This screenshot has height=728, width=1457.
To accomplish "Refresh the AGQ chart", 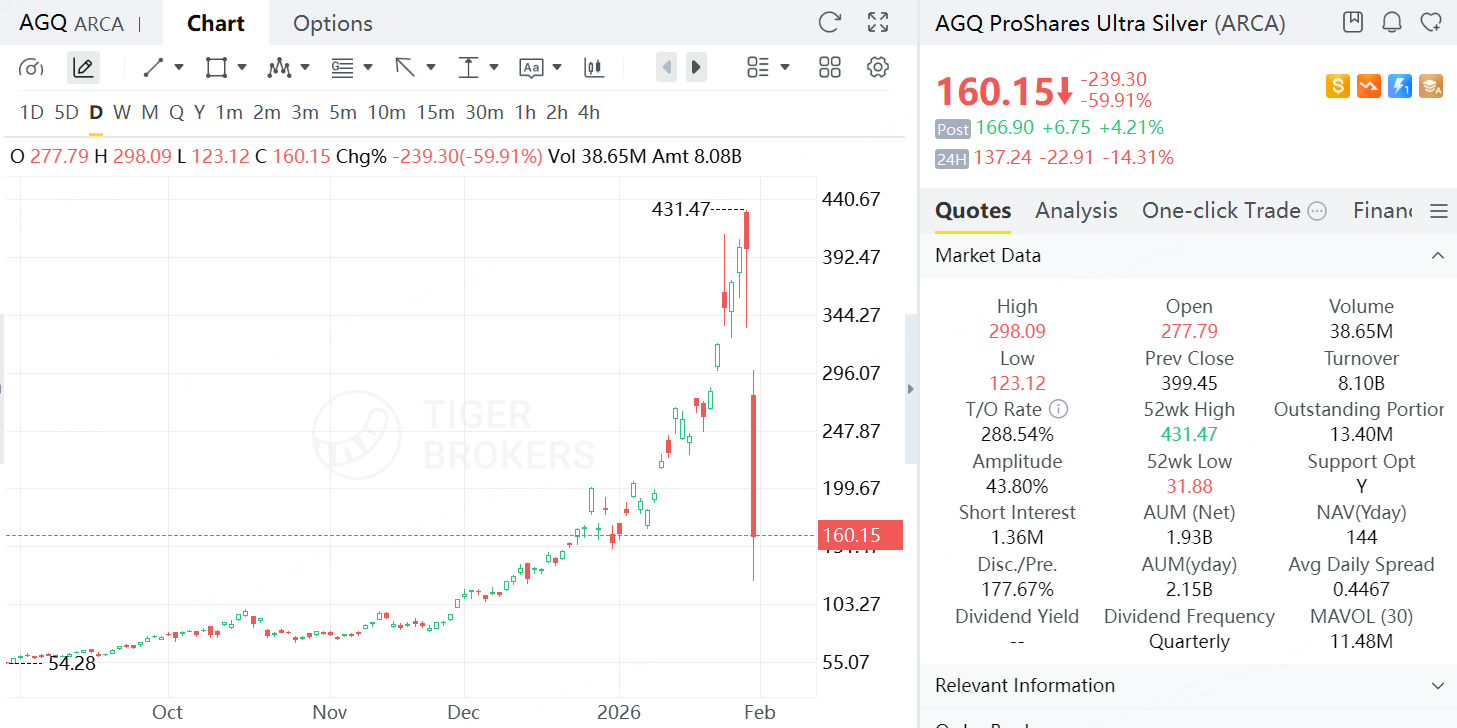I will coord(829,23).
